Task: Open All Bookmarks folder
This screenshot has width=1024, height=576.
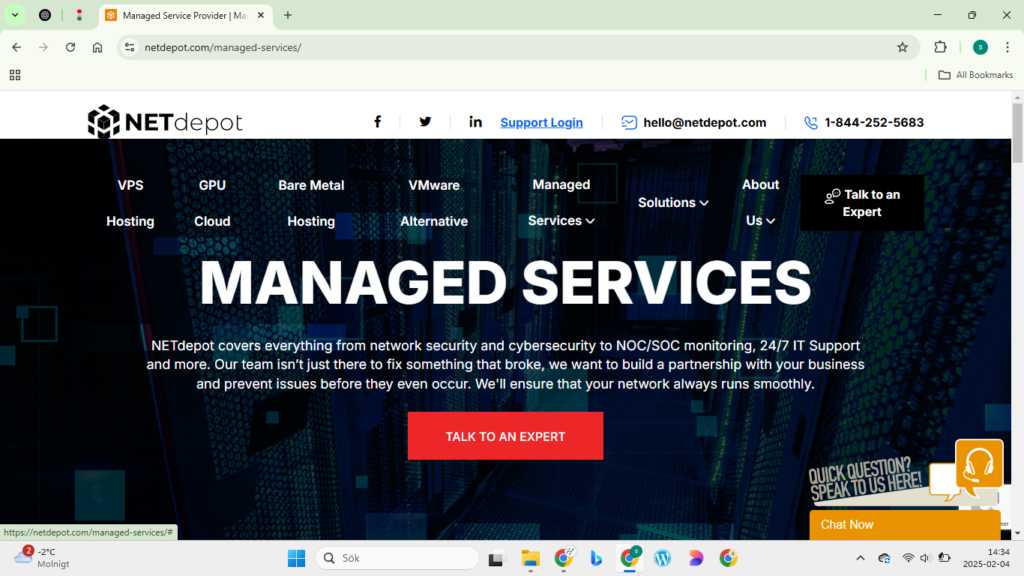Action: tap(976, 75)
